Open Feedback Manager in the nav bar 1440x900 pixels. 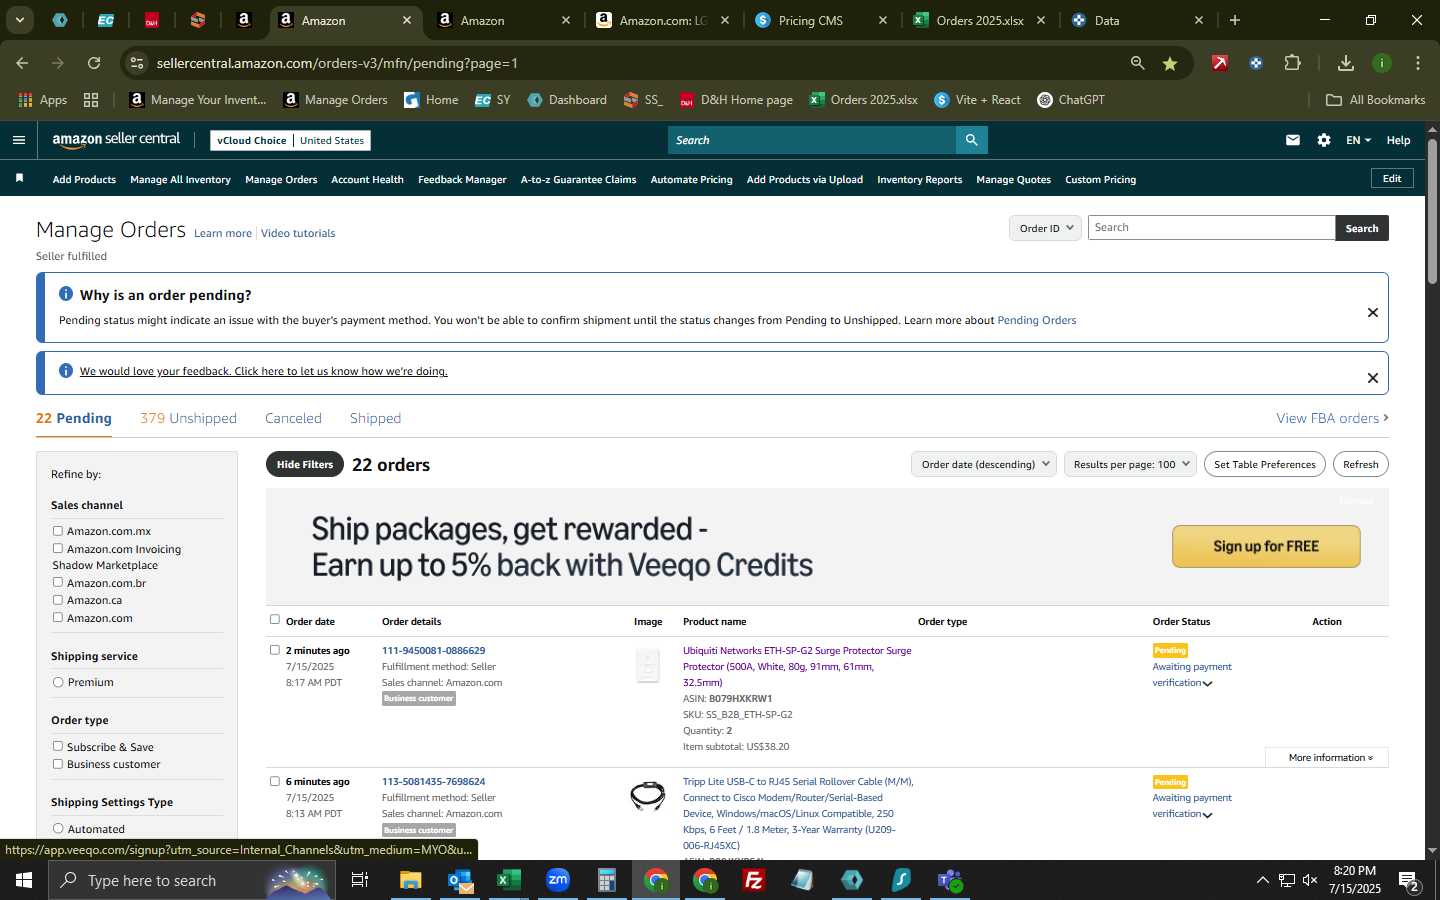click(462, 180)
